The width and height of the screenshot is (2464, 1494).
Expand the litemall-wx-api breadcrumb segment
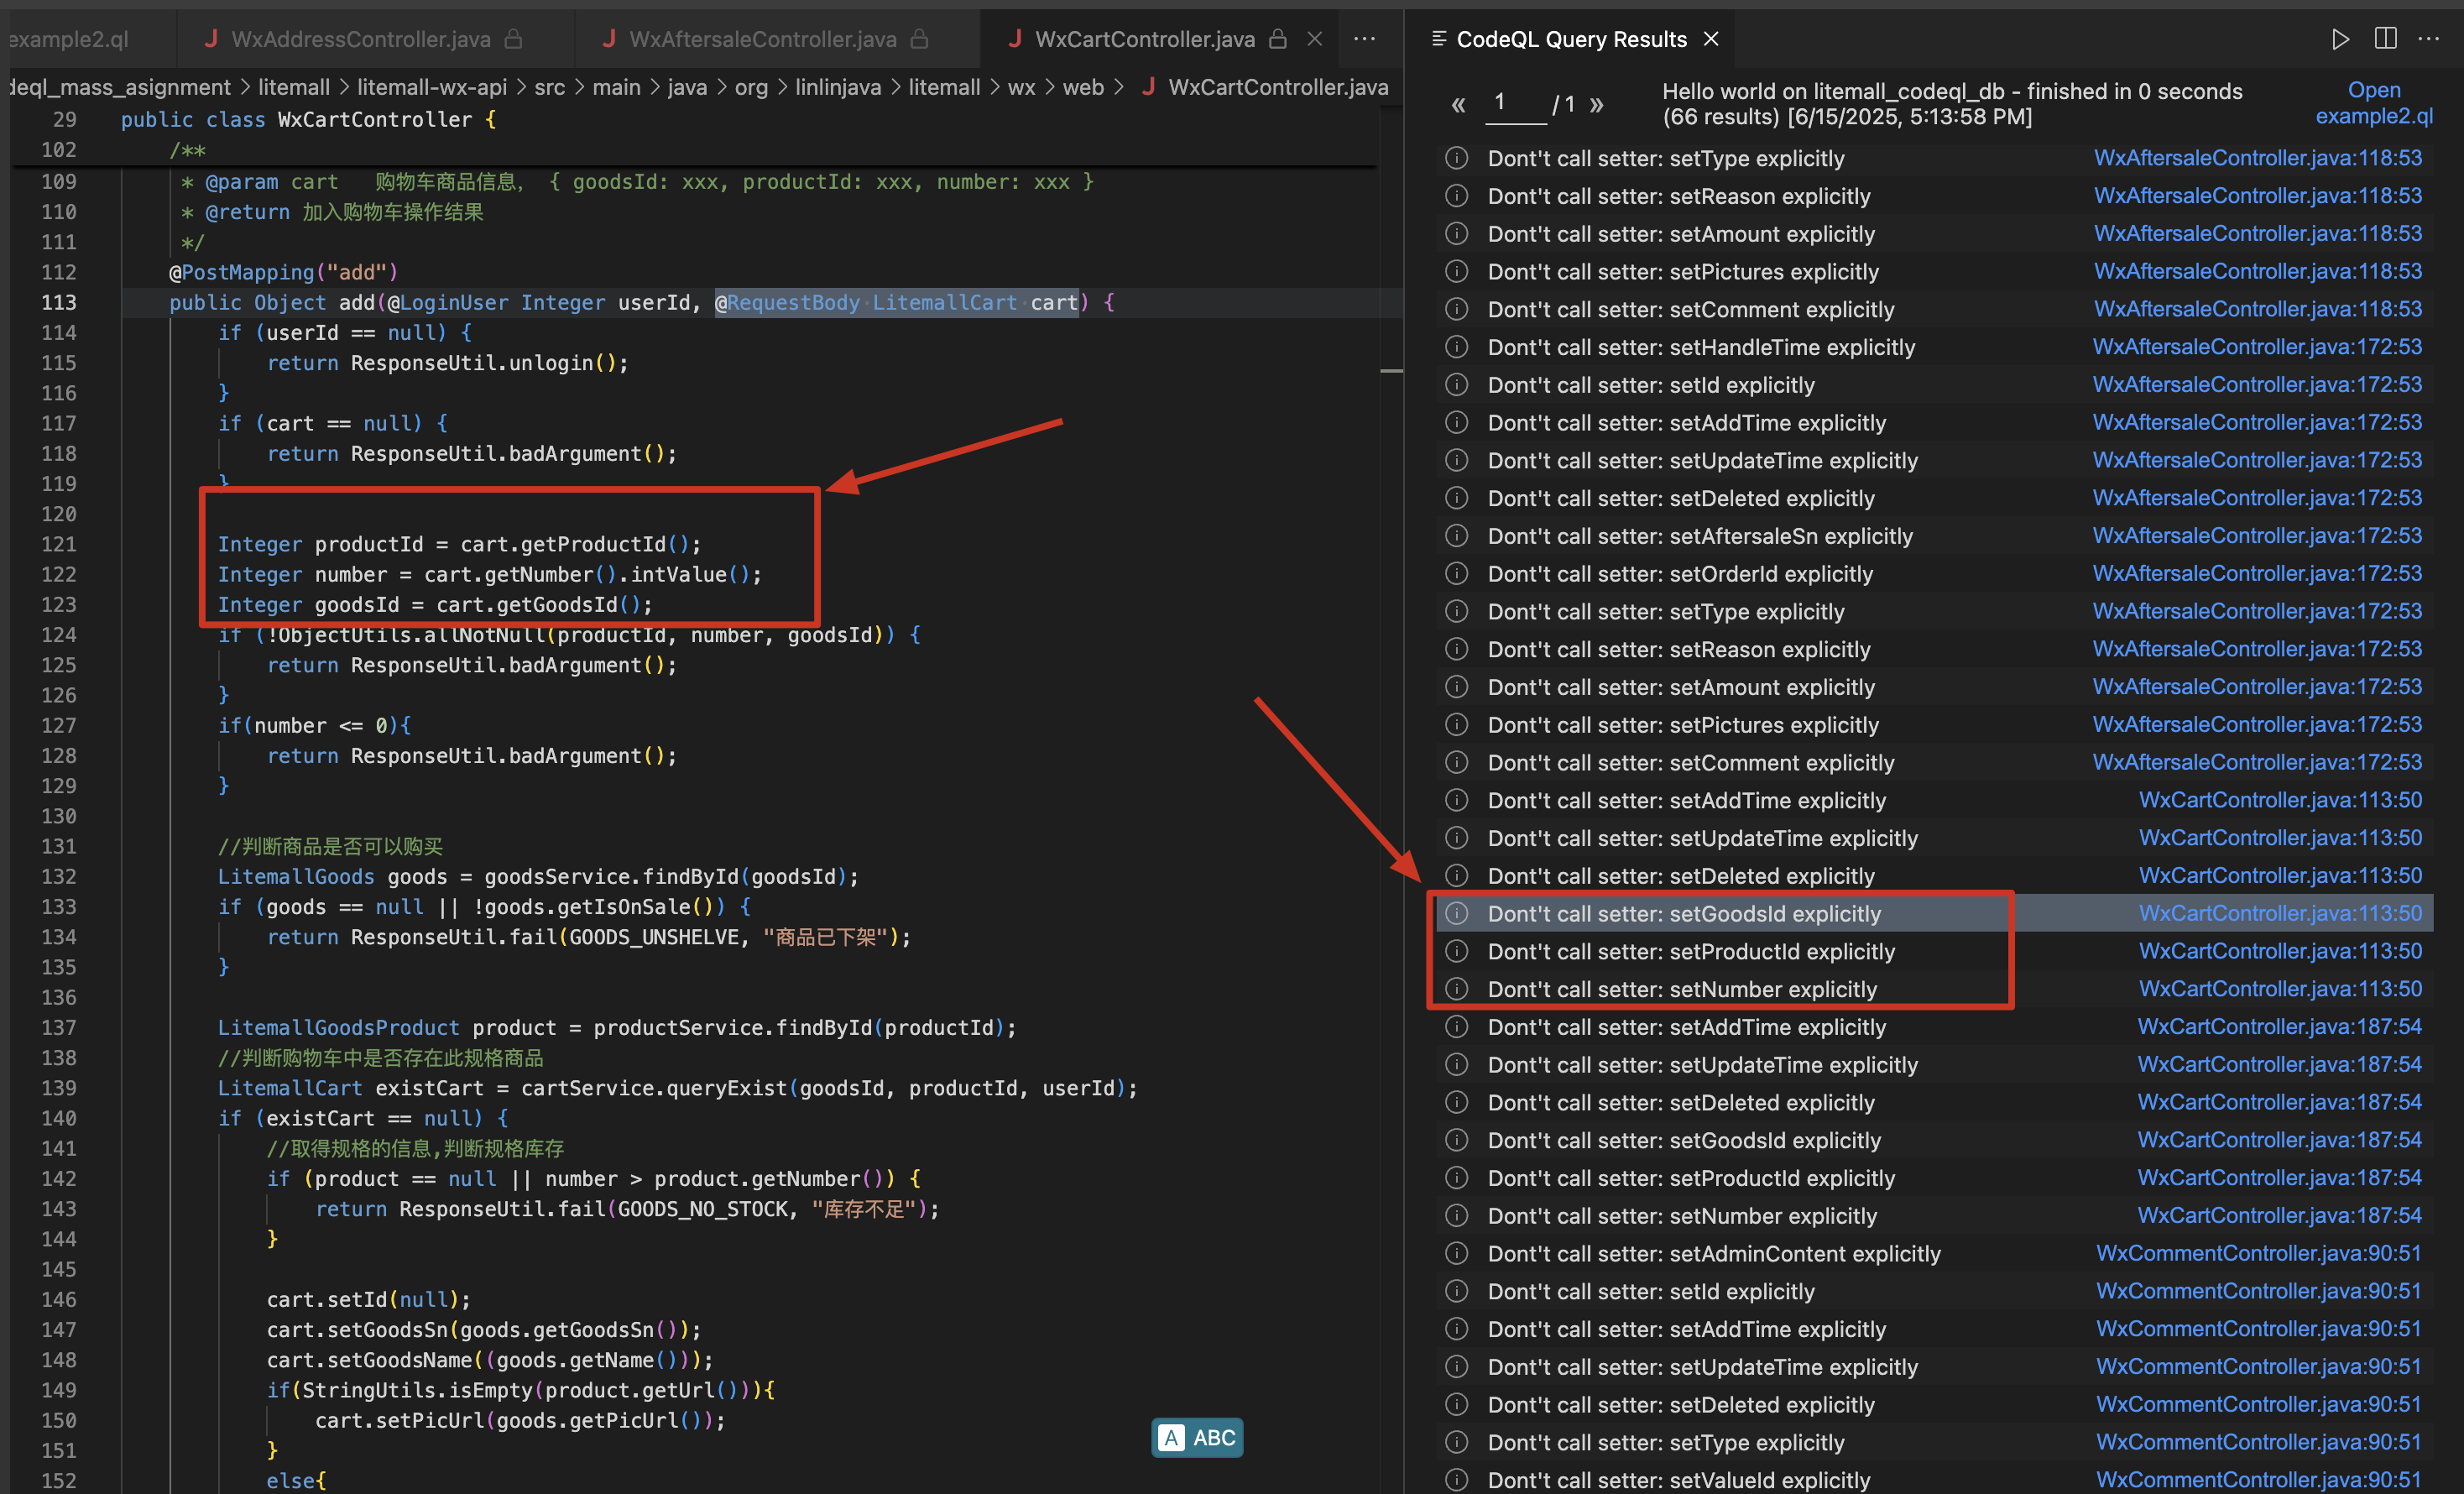[431, 87]
